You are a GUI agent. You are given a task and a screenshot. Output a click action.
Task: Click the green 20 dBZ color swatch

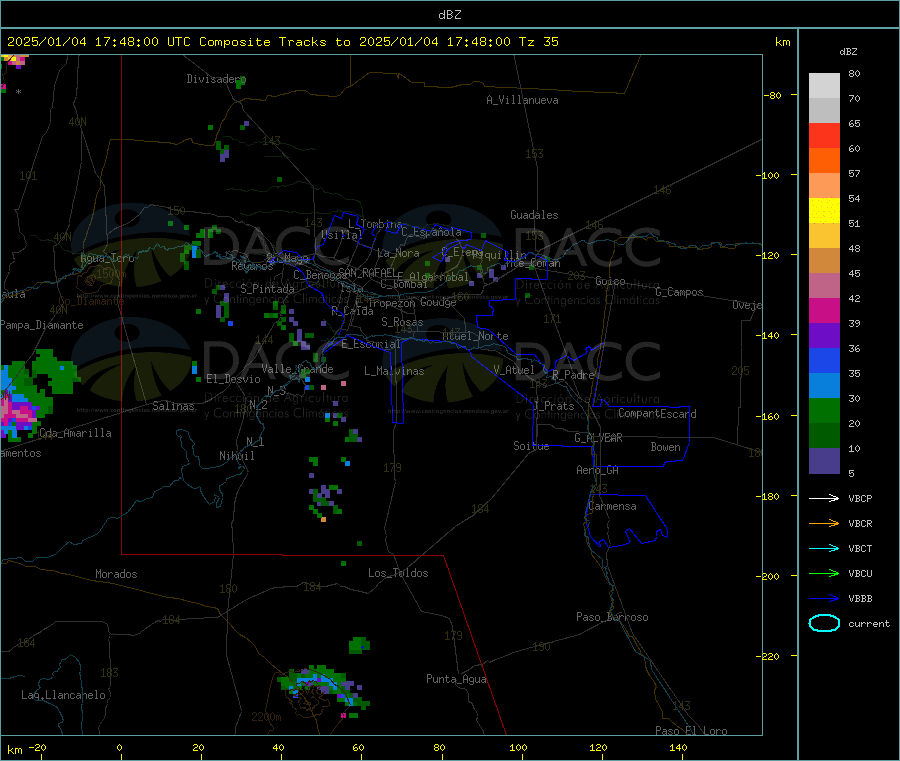(x=824, y=410)
